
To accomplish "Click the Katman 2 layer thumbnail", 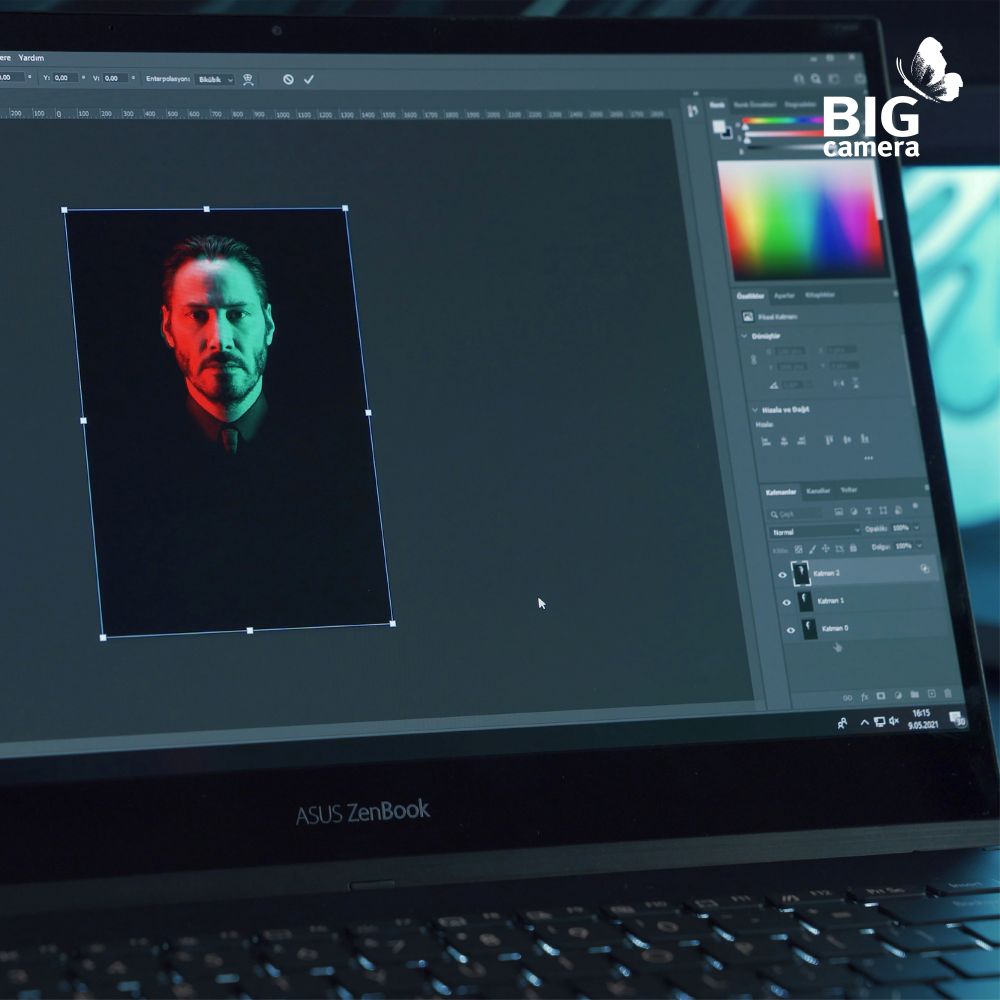I will 800,573.
